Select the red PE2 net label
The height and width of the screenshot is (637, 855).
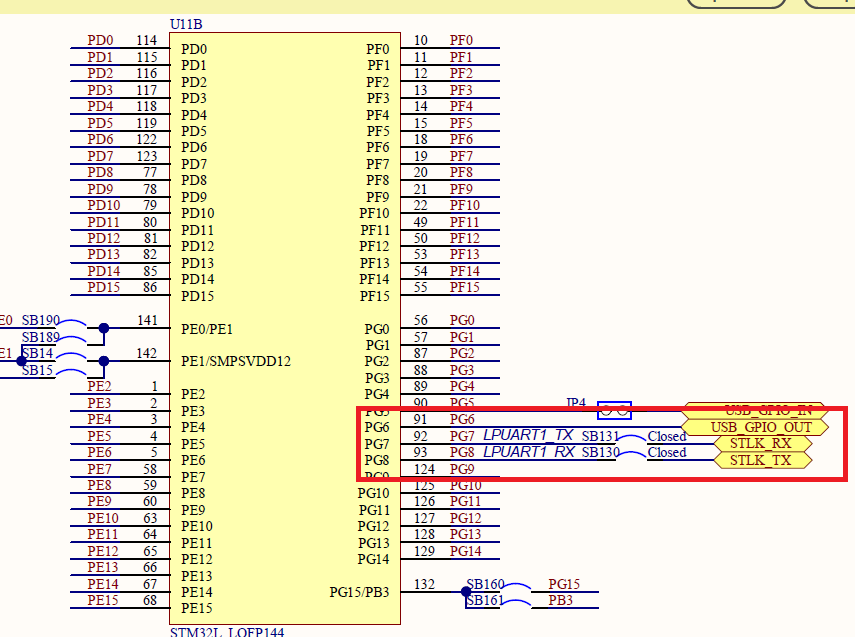(99, 386)
